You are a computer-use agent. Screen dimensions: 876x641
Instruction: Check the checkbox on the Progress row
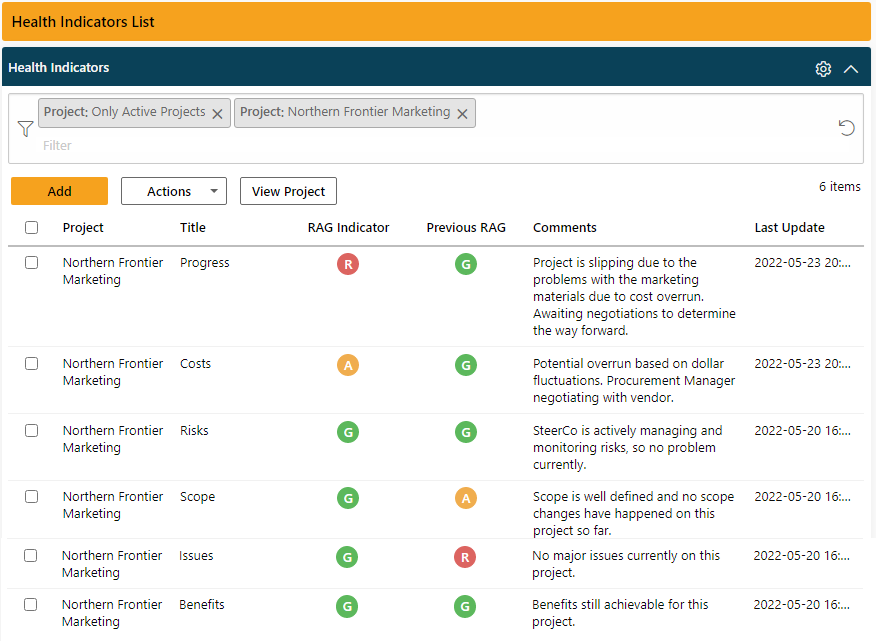point(31,263)
